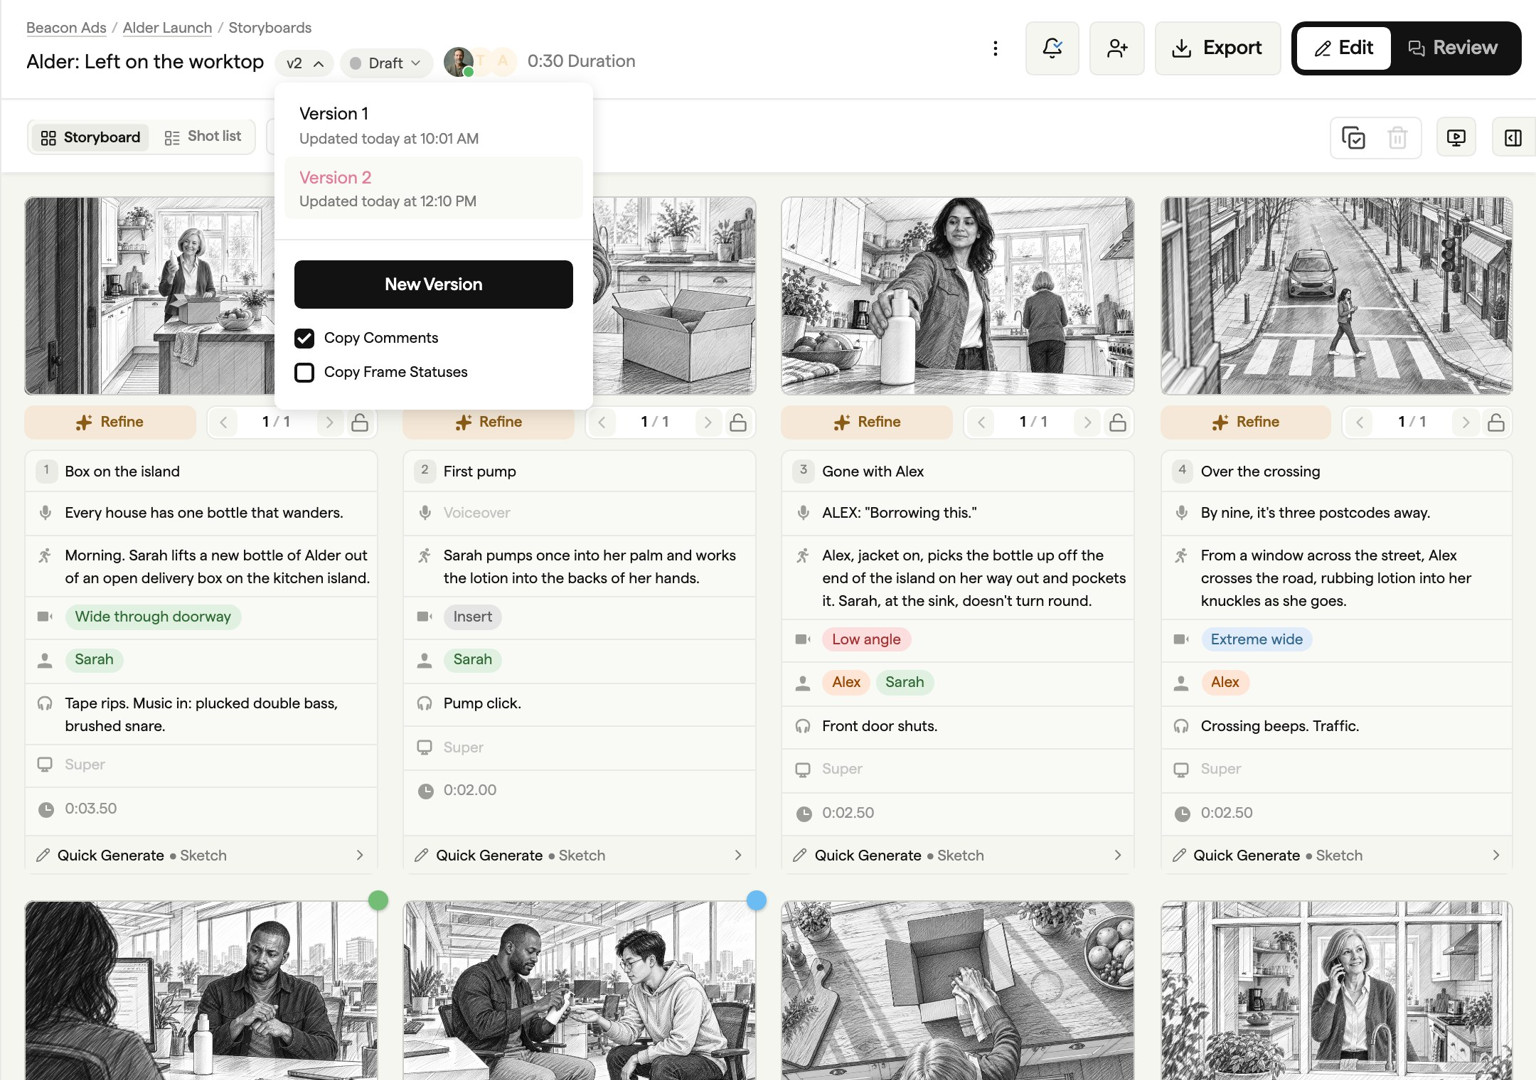Click the user avatar with green status
Image resolution: width=1536 pixels, height=1080 pixels.
pyautogui.click(x=458, y=61)
